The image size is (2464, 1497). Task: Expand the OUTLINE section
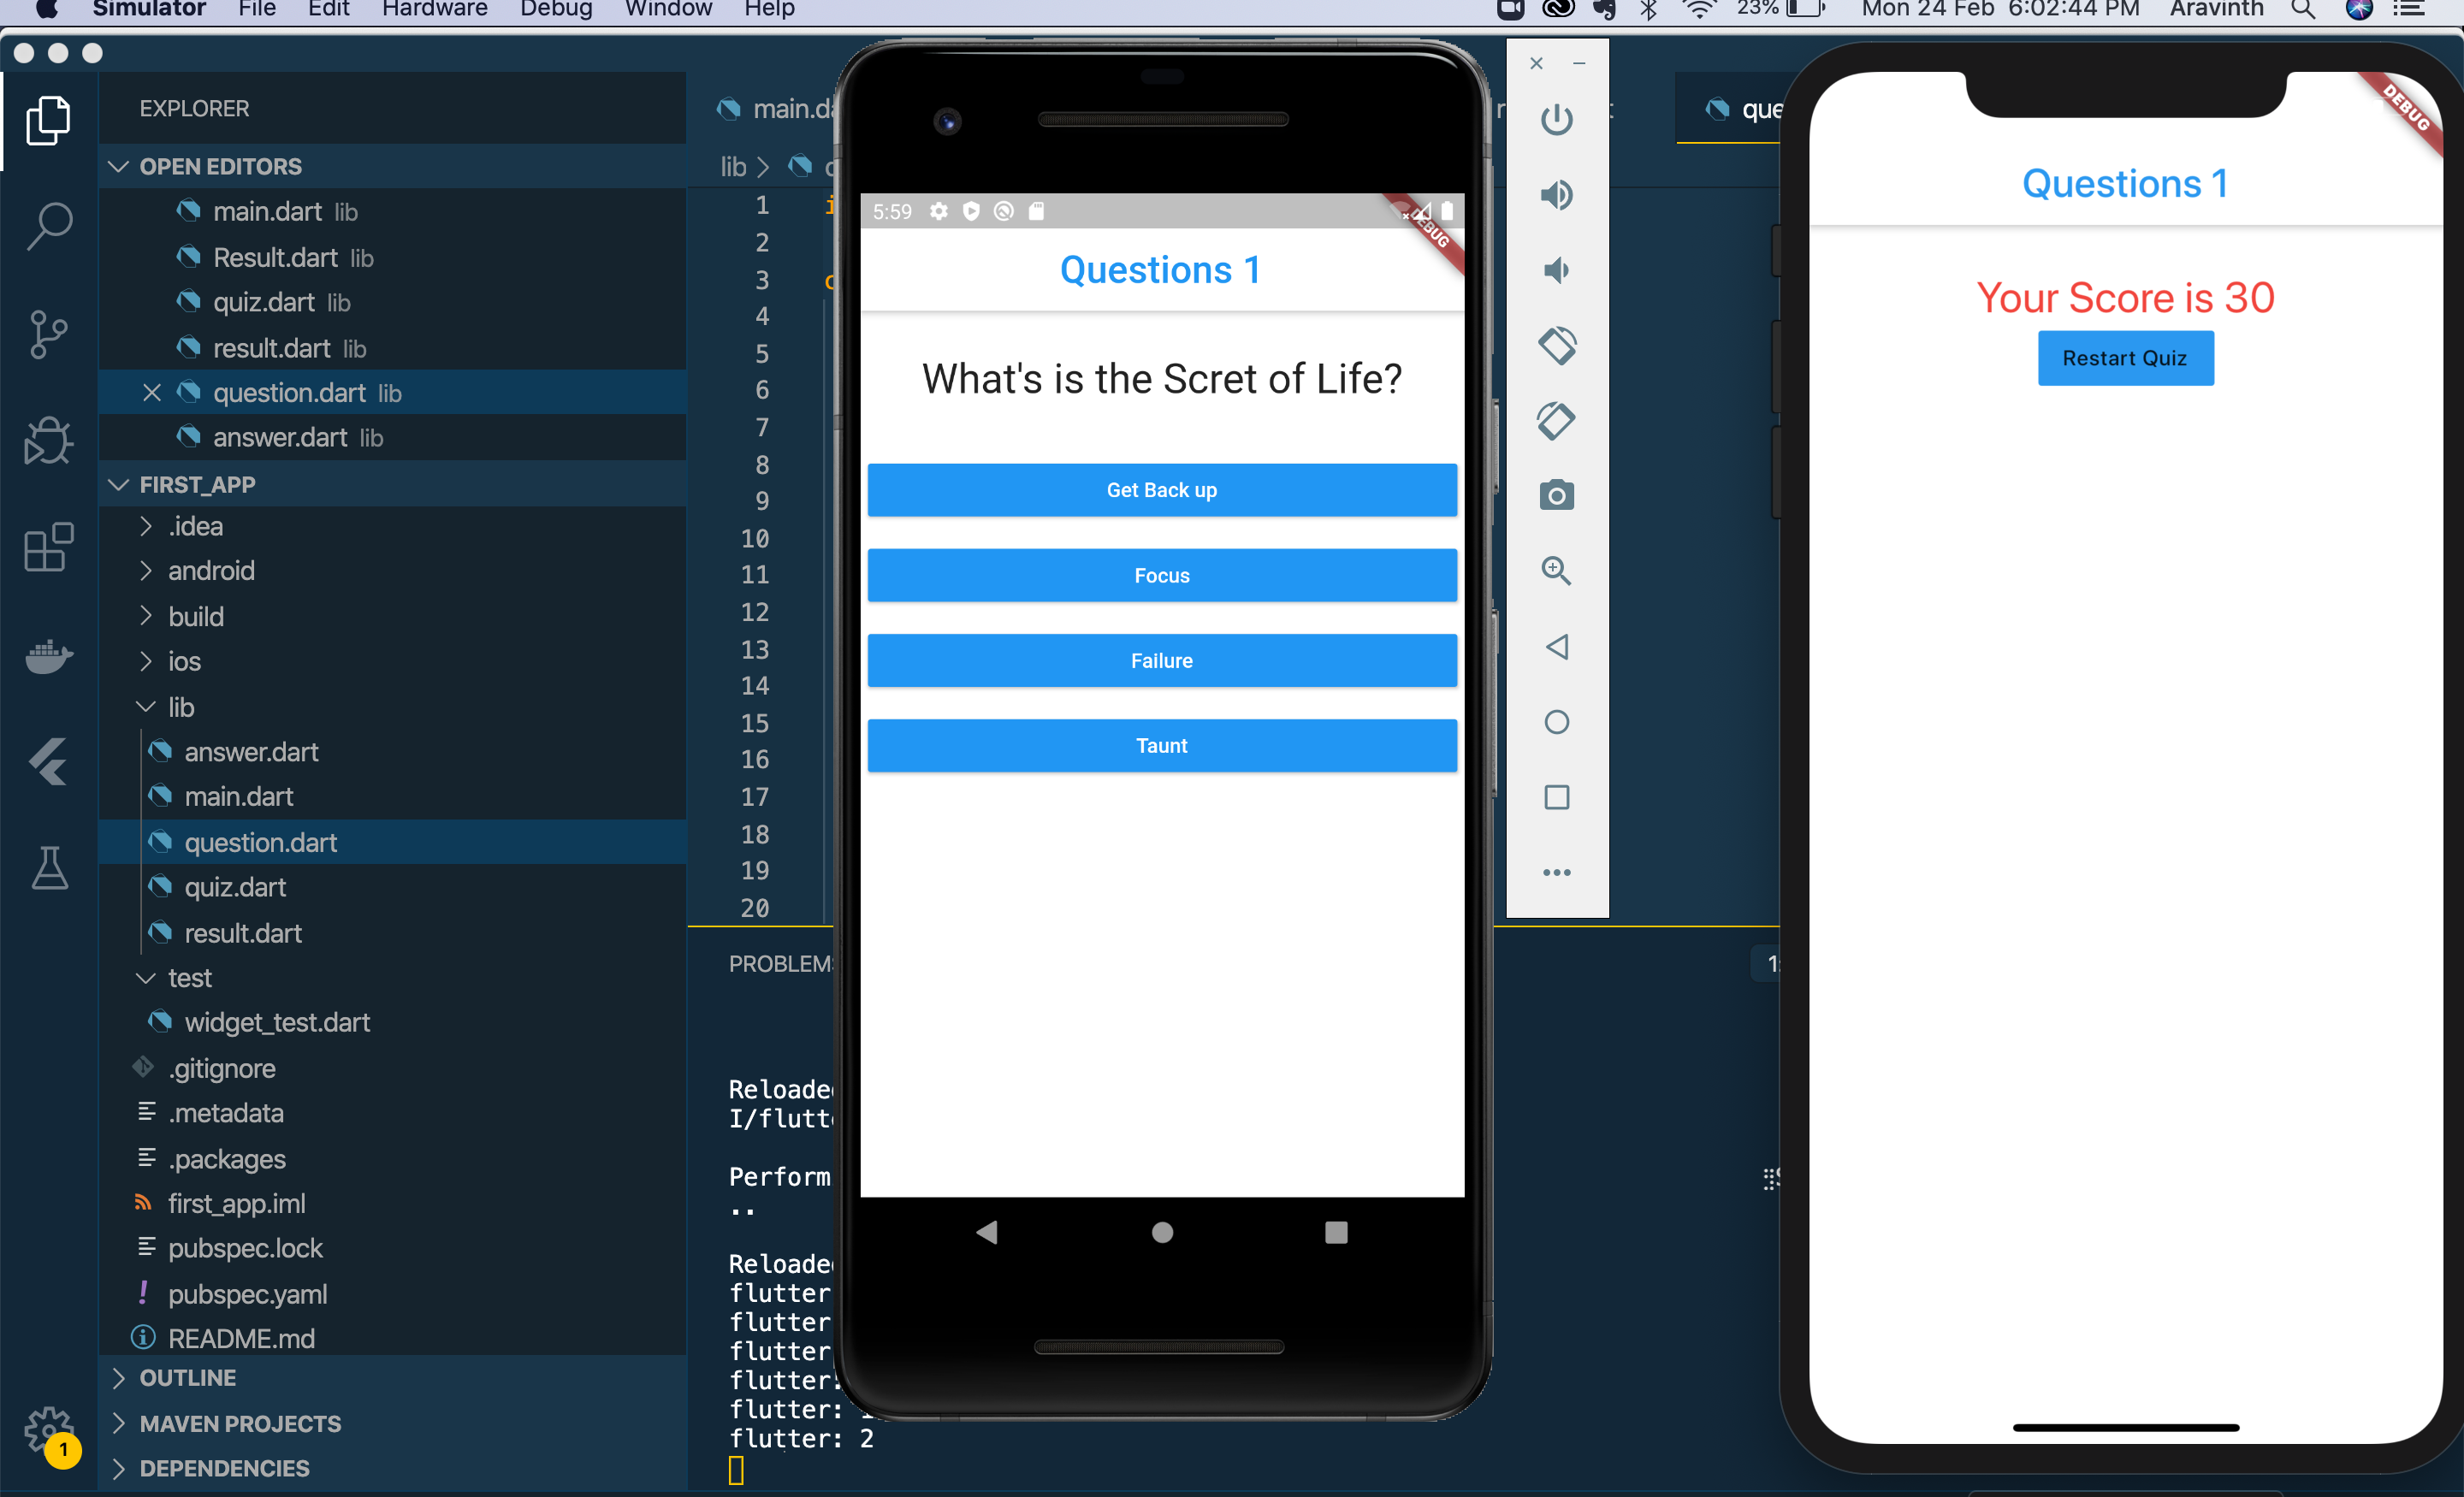click(x=187, y=1378)
